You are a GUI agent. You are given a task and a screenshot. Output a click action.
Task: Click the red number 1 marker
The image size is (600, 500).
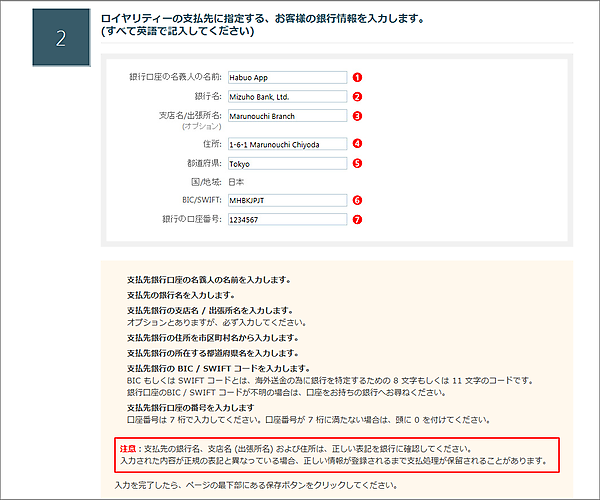click(x=356, y=77)
